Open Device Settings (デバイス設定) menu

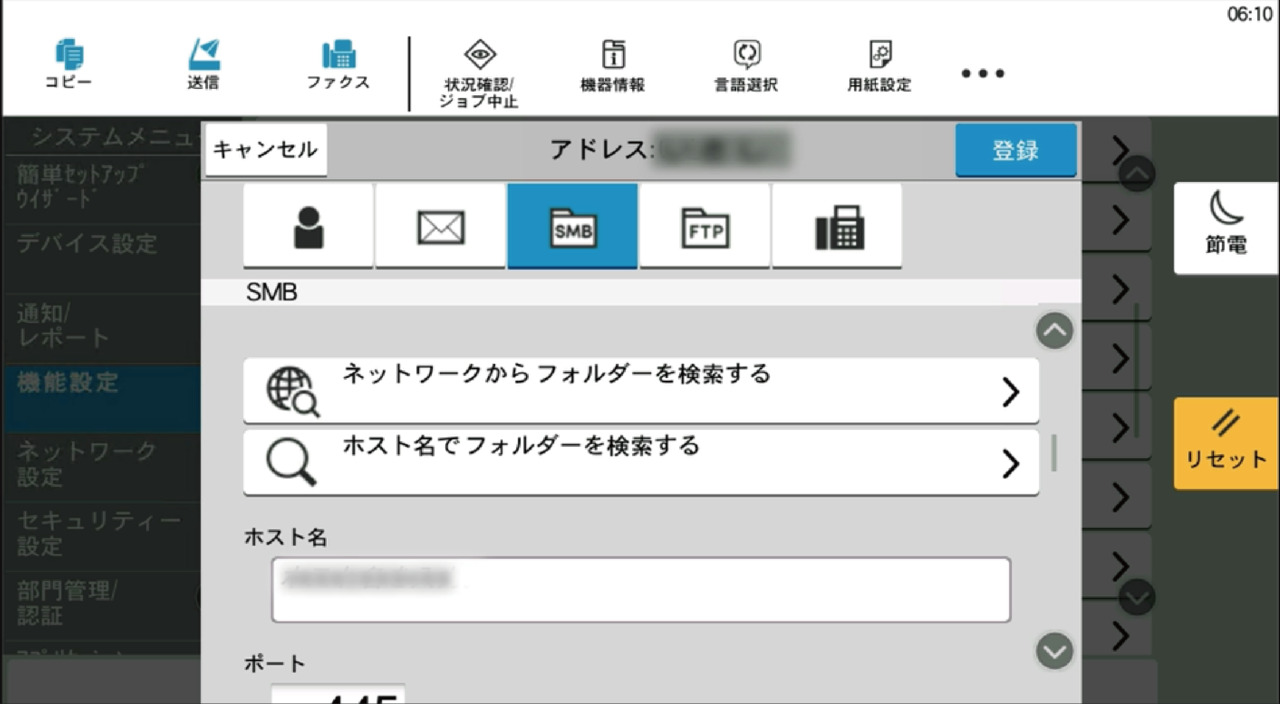[100, 257]
